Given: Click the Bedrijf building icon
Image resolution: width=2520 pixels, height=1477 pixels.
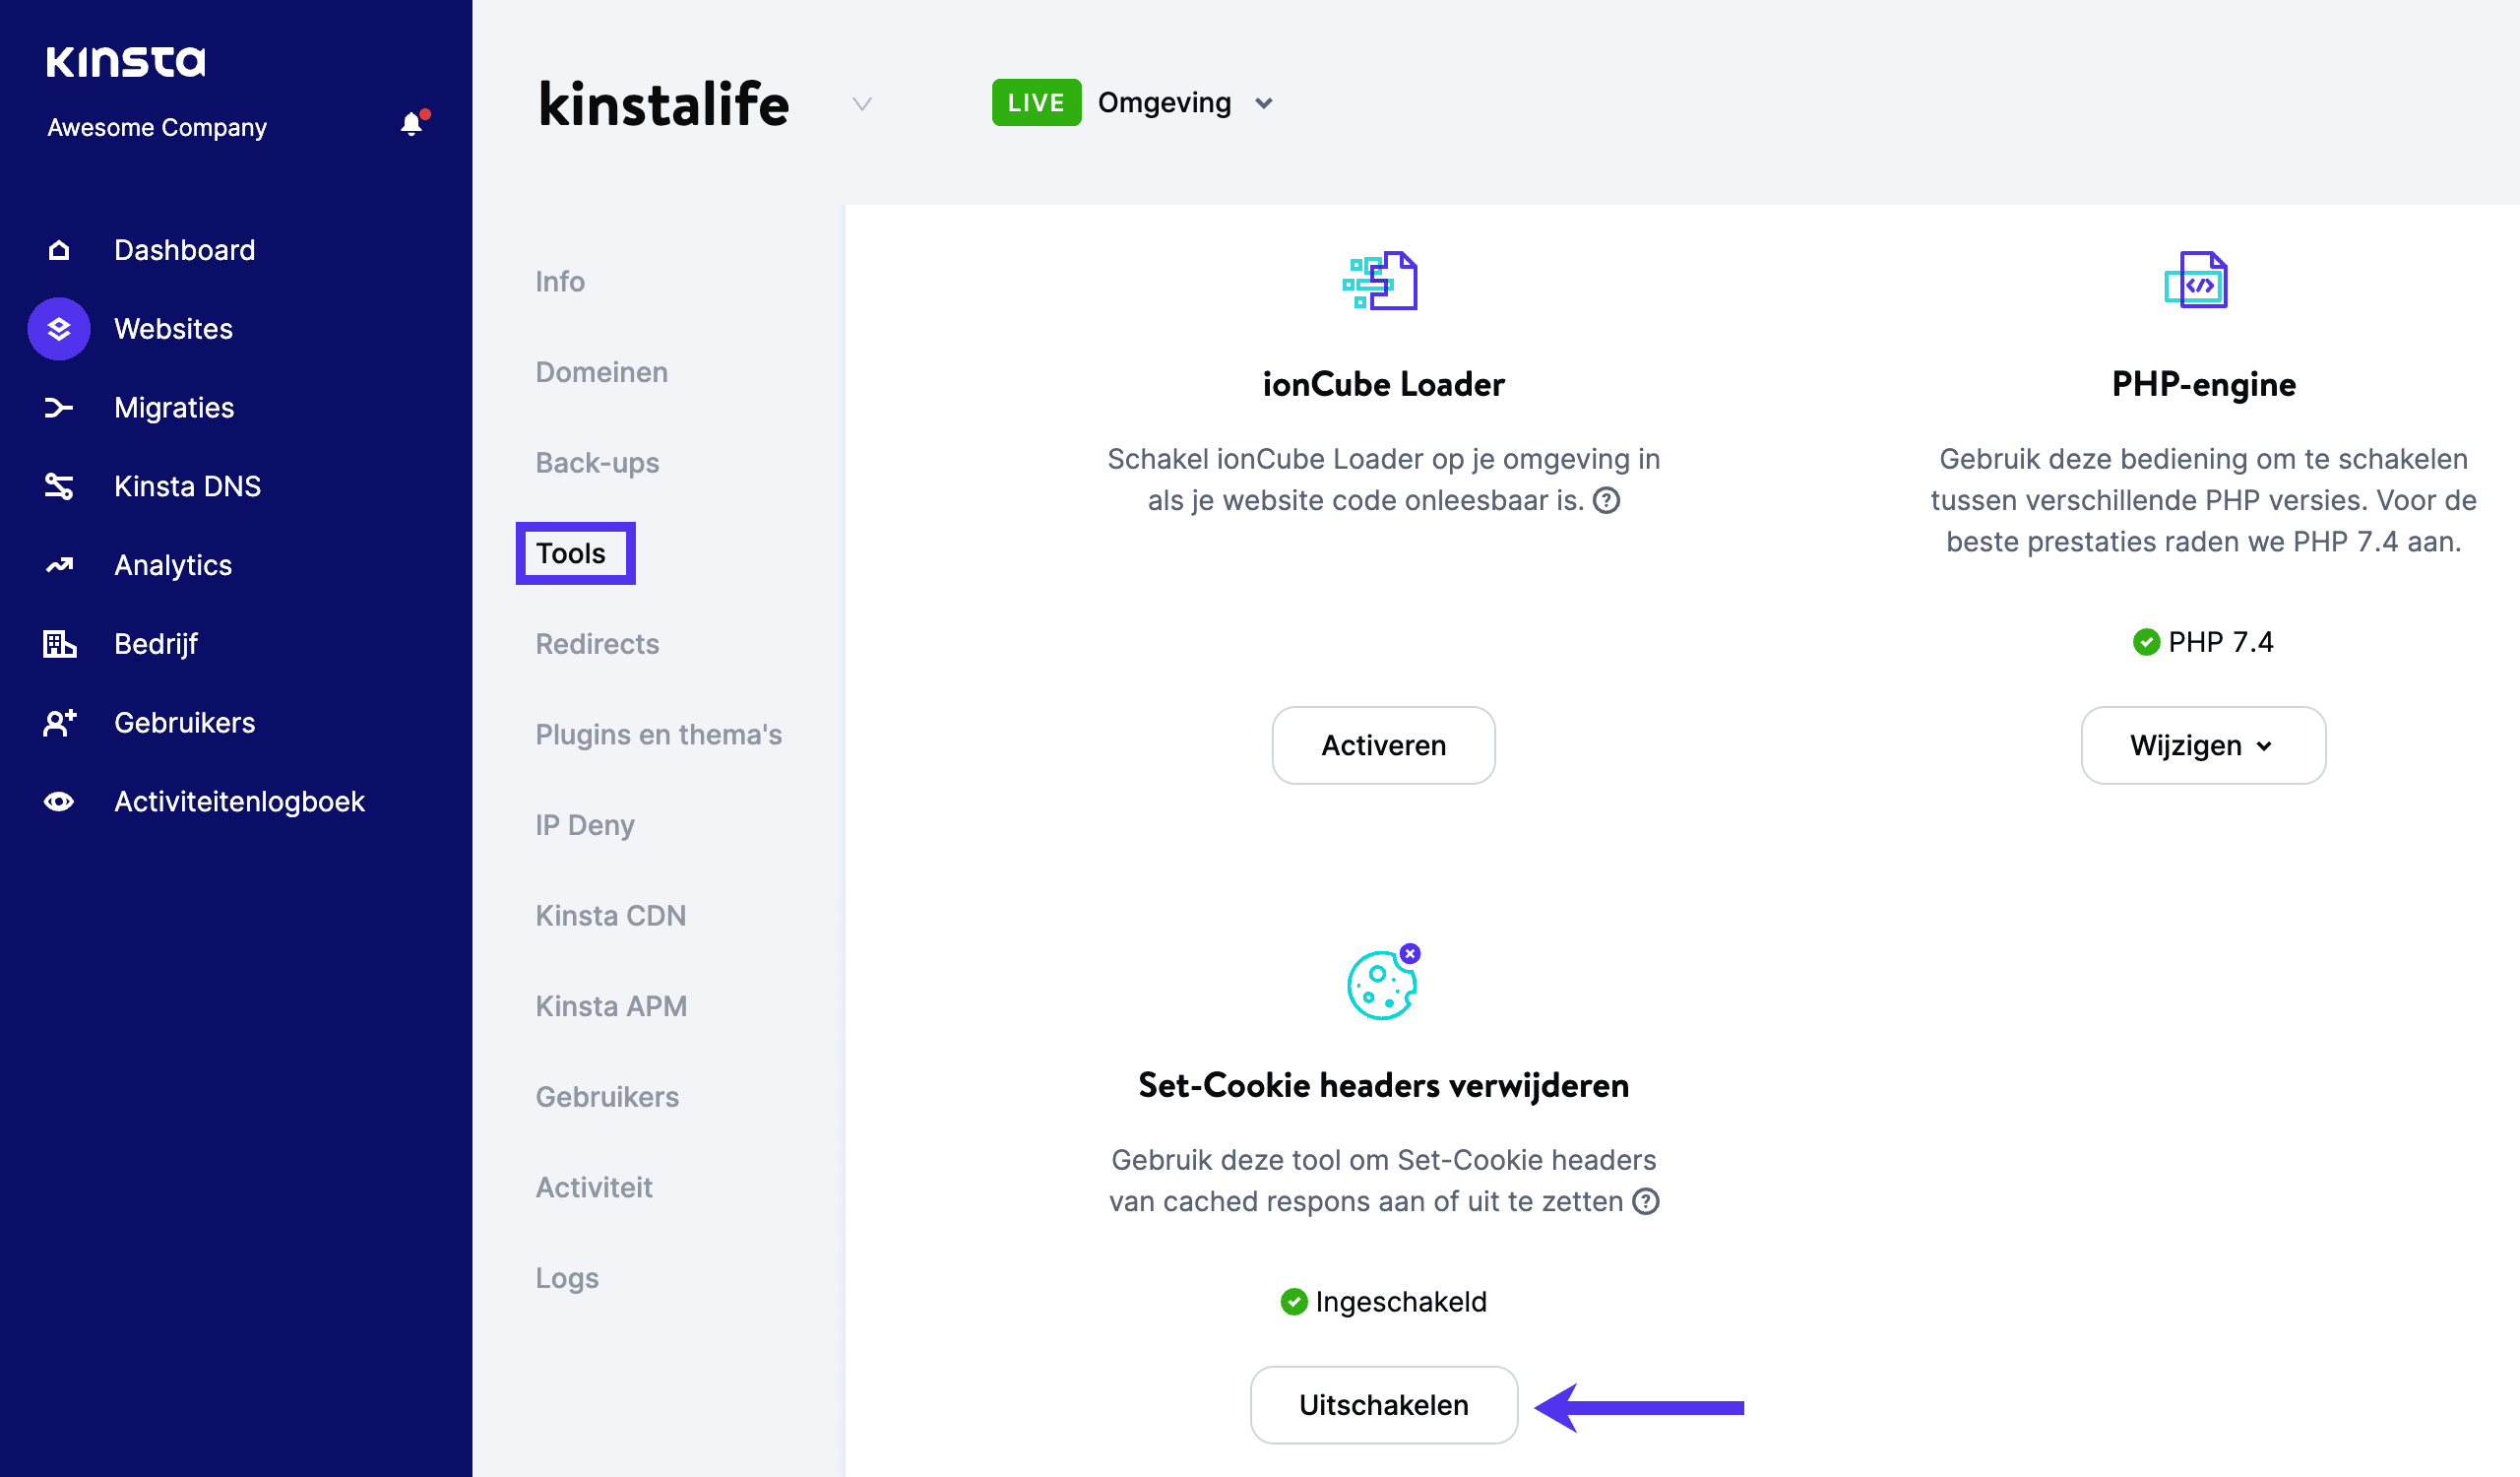Looking at the screenshot, I should click(x=59, y=644).
